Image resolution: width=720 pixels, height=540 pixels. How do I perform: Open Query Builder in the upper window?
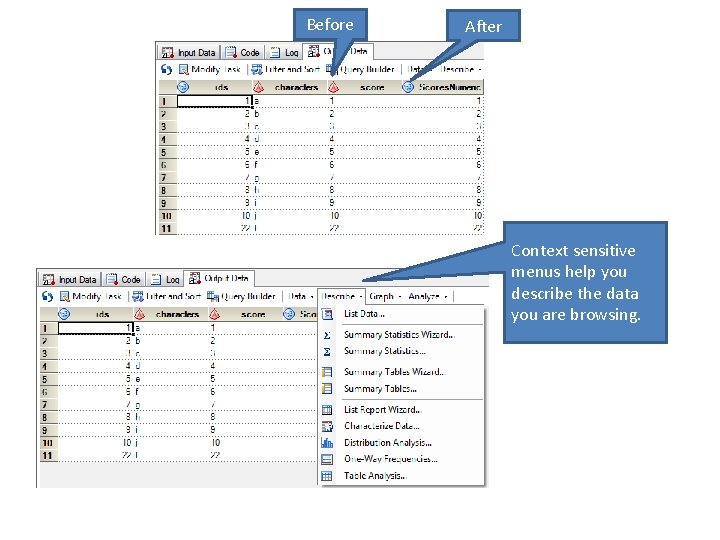tap(360, 69)
